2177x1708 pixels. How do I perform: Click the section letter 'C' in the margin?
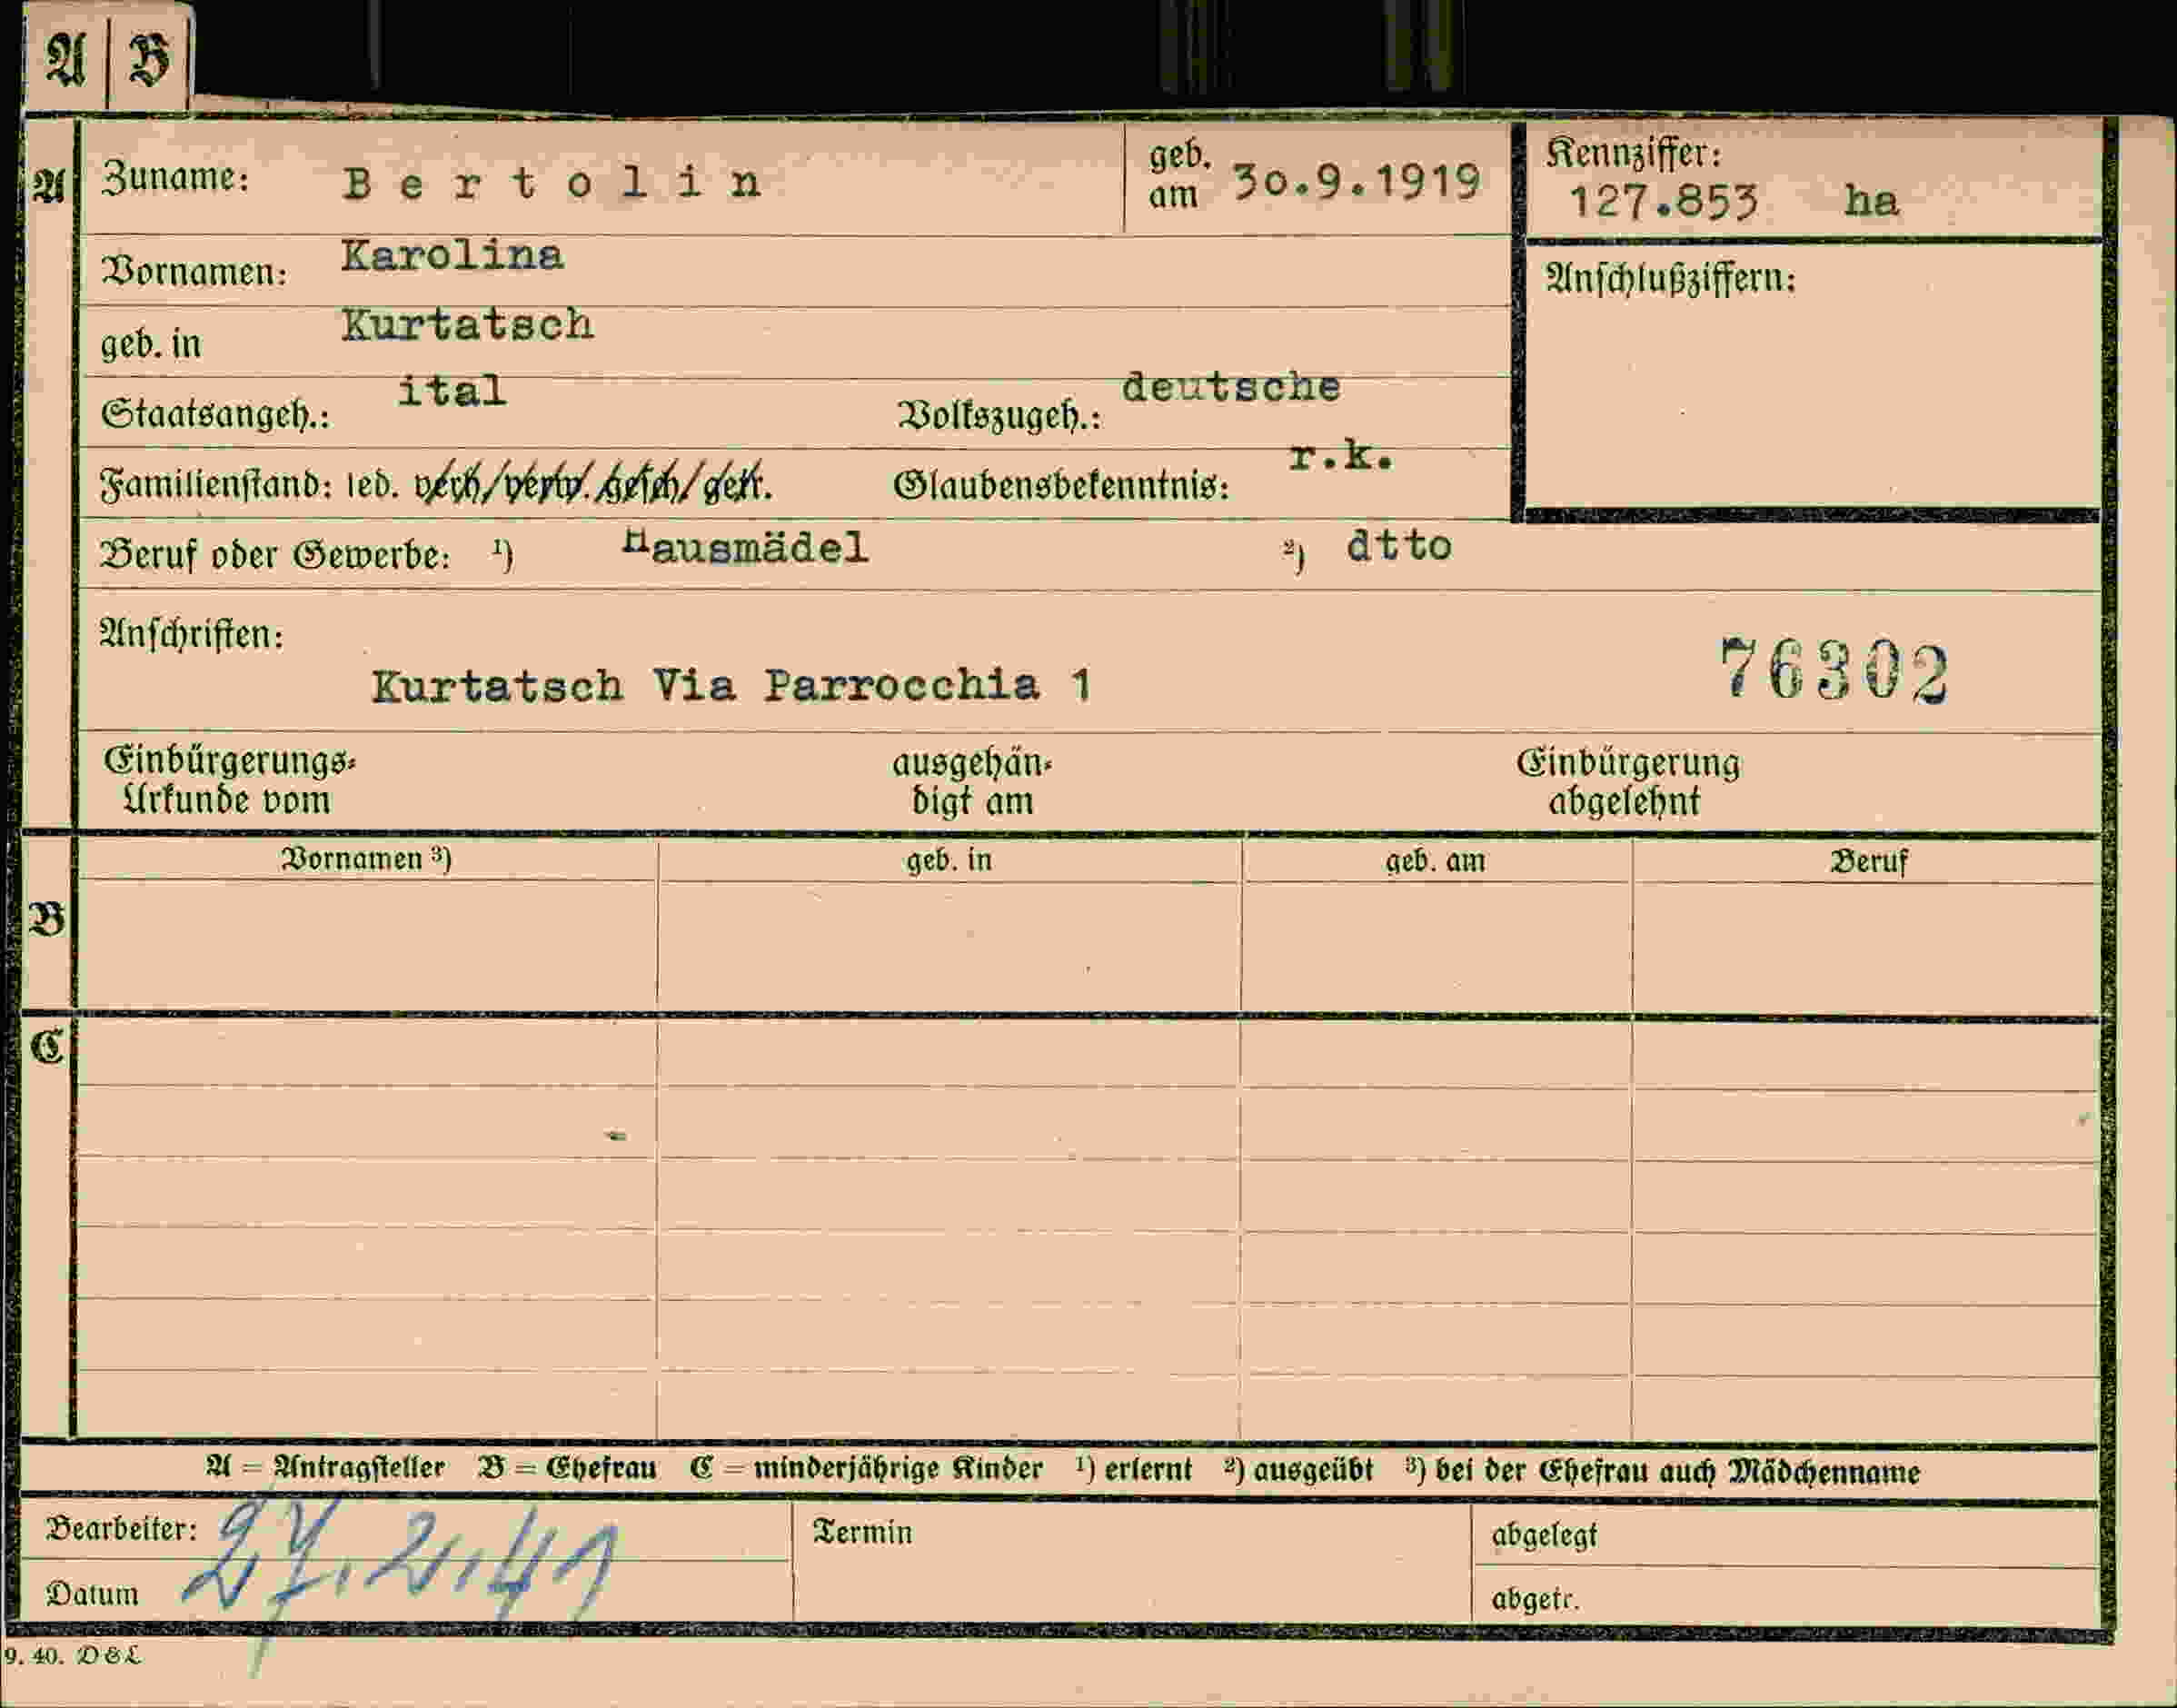tap(47, 1048)
